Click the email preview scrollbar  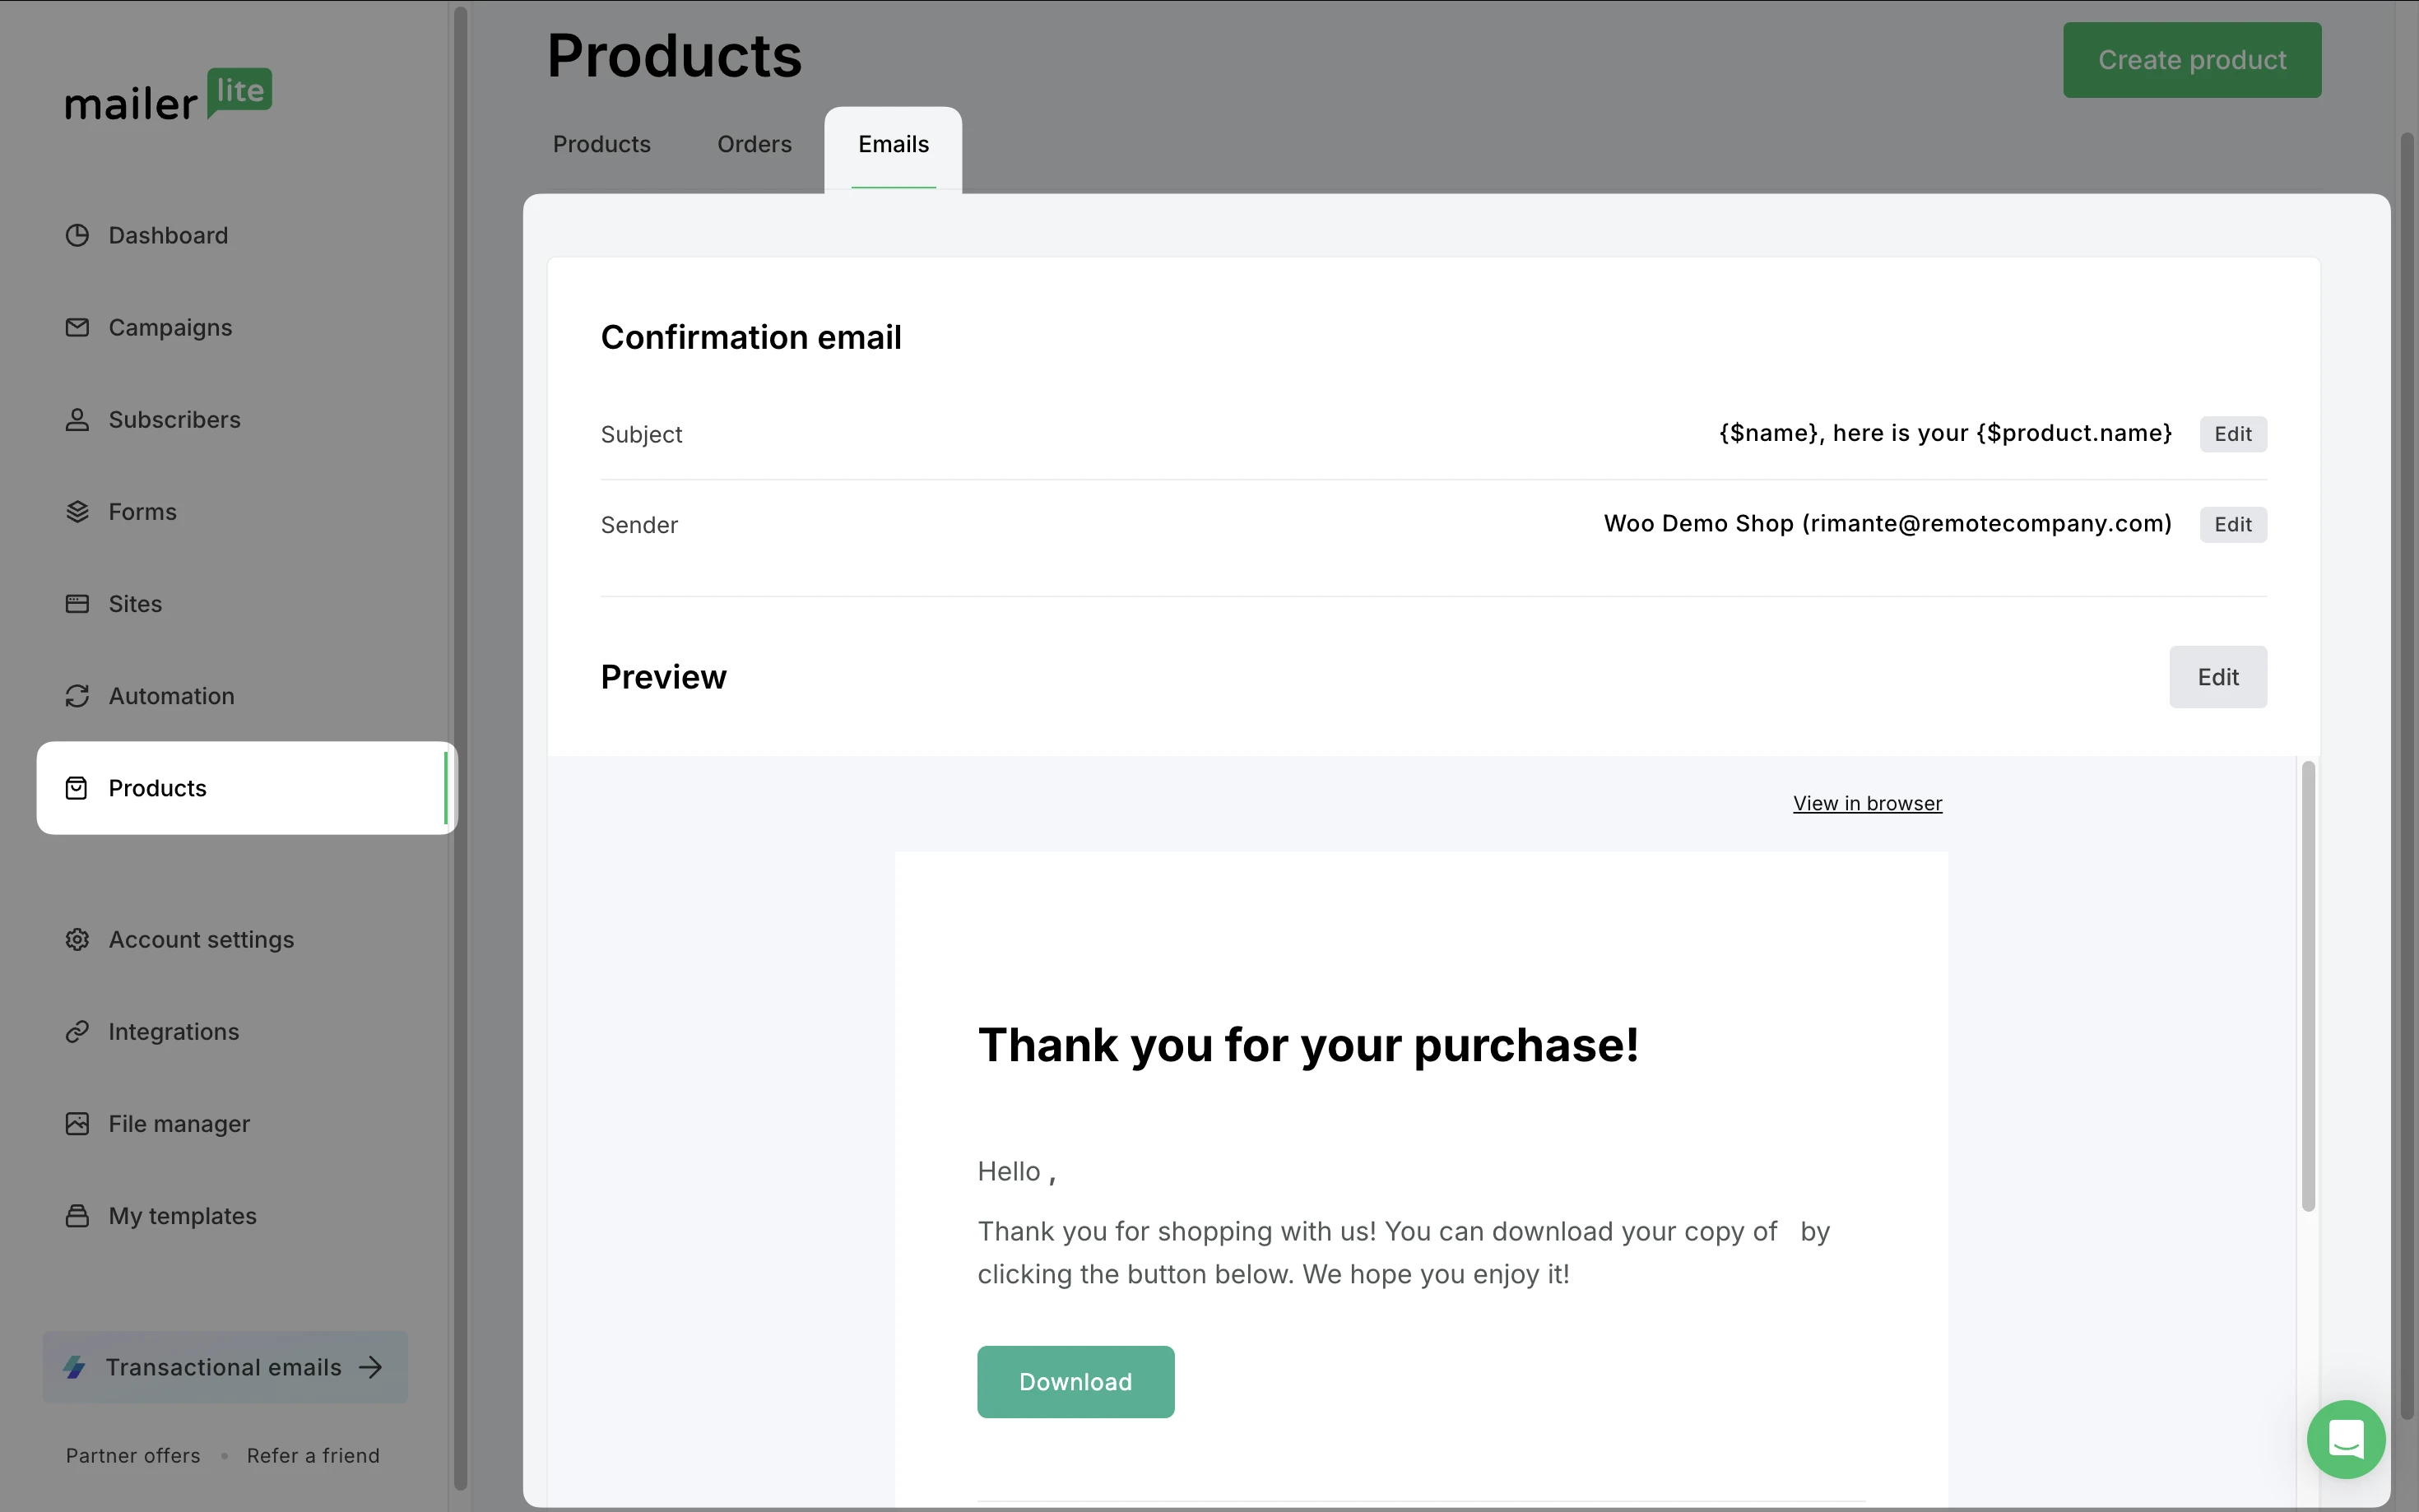[2308, 985]
